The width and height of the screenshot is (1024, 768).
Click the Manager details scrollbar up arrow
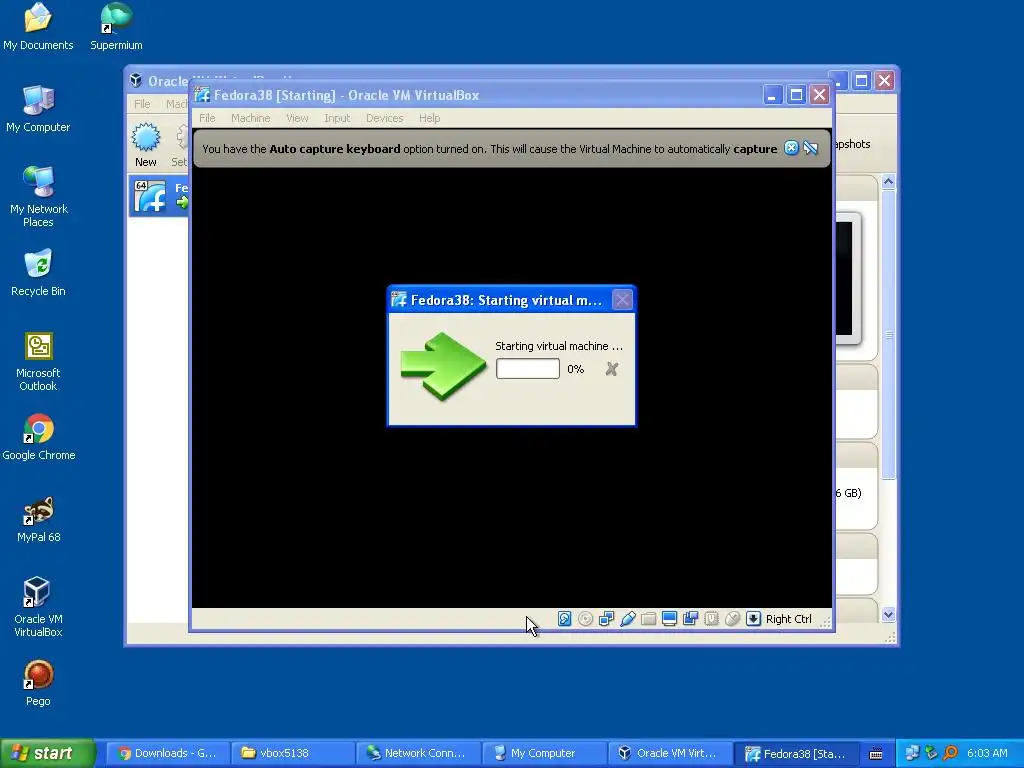pos(888,182)
